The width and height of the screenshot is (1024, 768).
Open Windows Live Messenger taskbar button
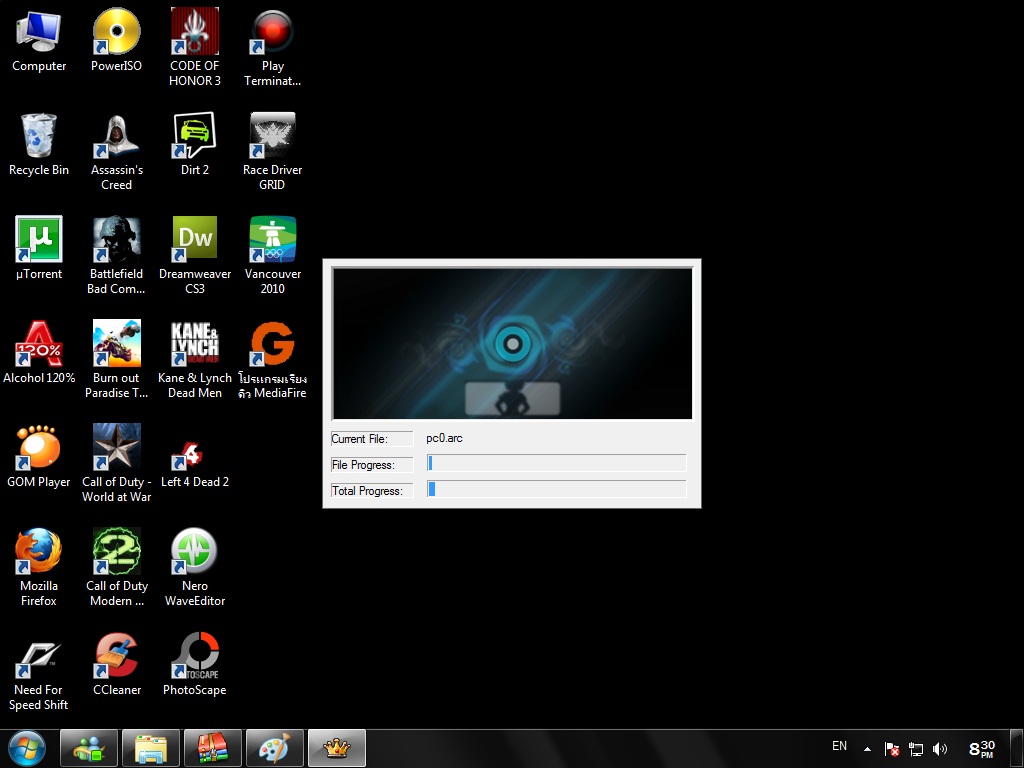(x=89, y=748)
